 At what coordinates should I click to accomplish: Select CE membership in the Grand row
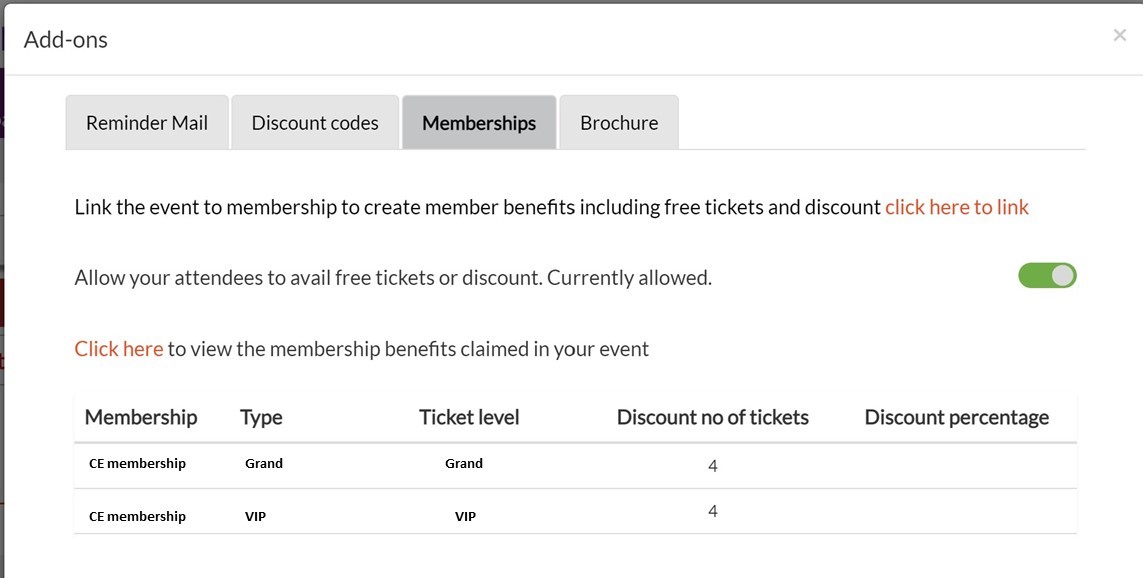[137, 464]
